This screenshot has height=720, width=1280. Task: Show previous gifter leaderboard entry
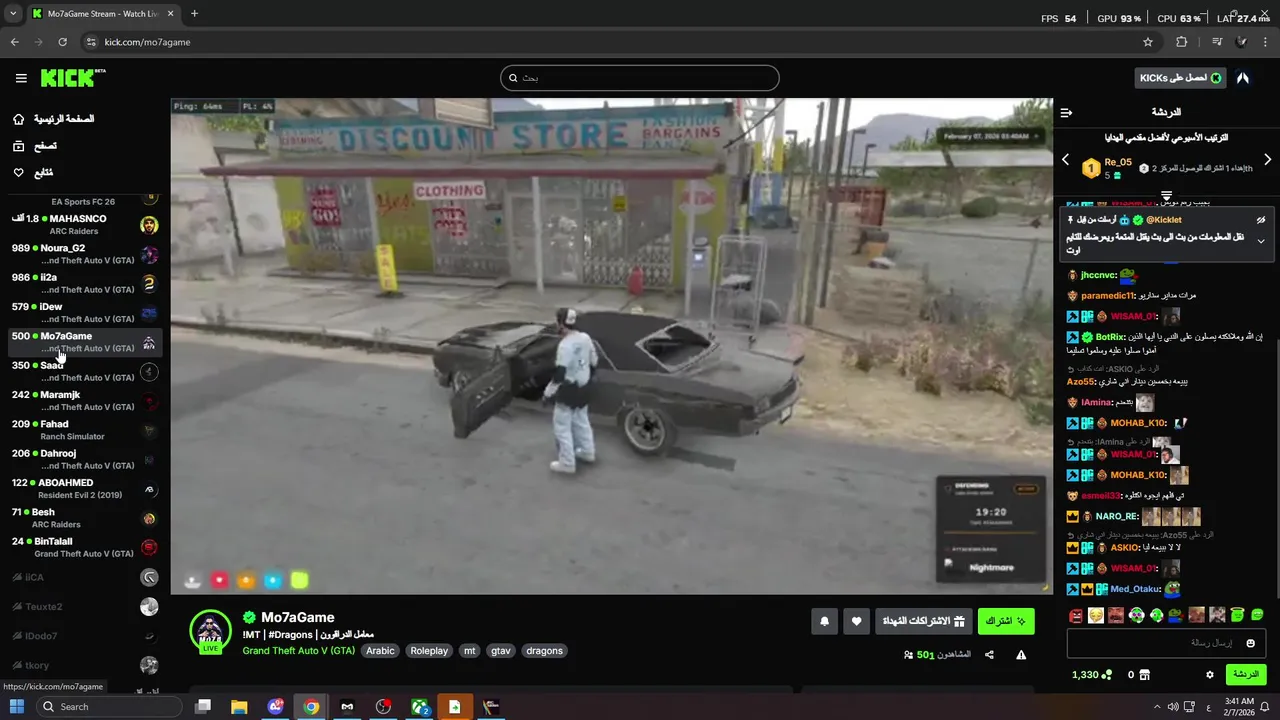[1065, 160]
